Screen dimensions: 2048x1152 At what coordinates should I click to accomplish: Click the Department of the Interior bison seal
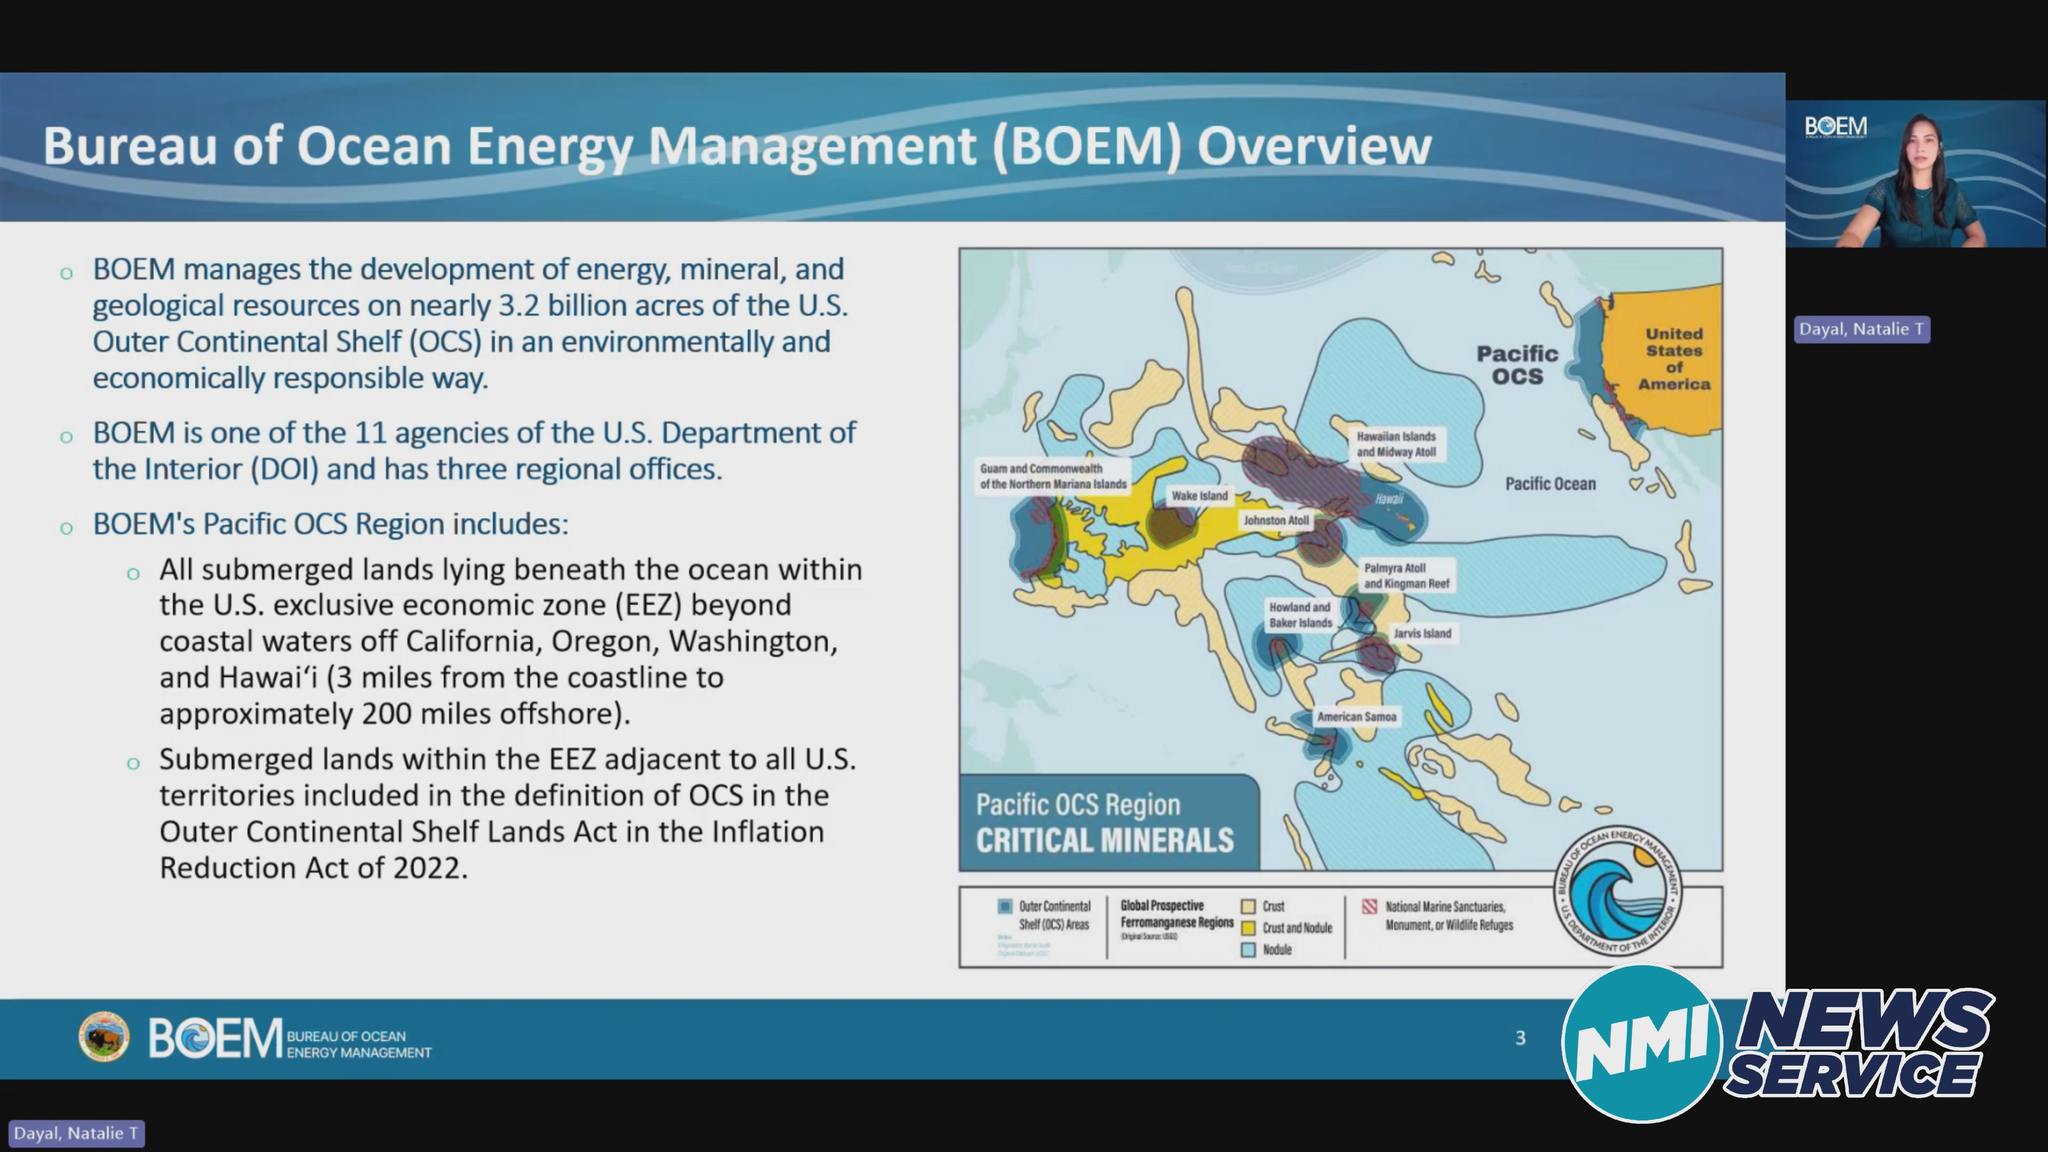coord(104,1037)
